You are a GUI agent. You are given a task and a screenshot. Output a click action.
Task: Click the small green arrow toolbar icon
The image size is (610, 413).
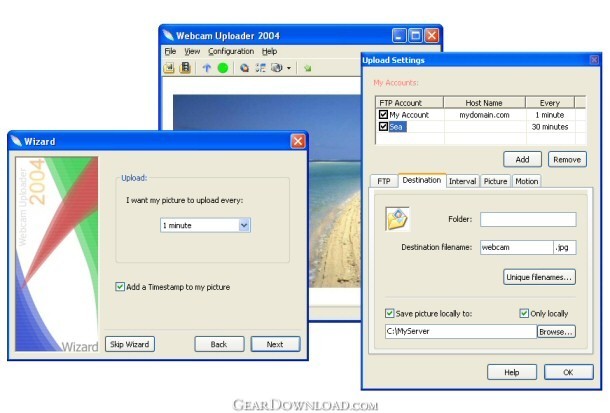tap(308, 68)
